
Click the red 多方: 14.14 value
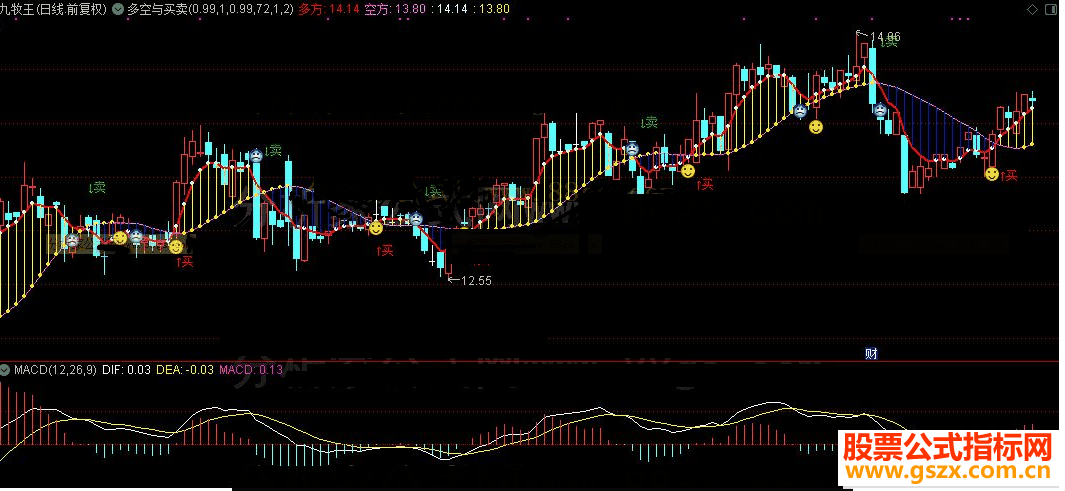point(327,10)
